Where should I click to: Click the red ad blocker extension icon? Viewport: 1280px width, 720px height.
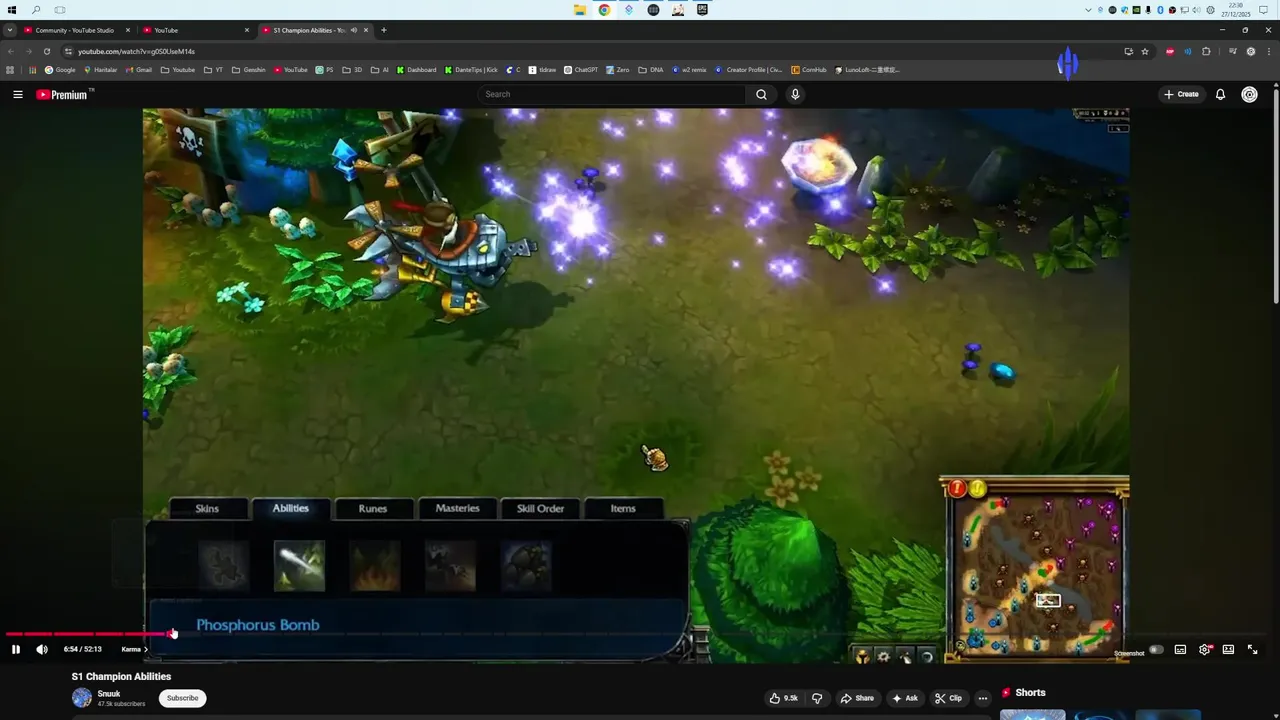pyautogui.click(x=1170, y=51)
